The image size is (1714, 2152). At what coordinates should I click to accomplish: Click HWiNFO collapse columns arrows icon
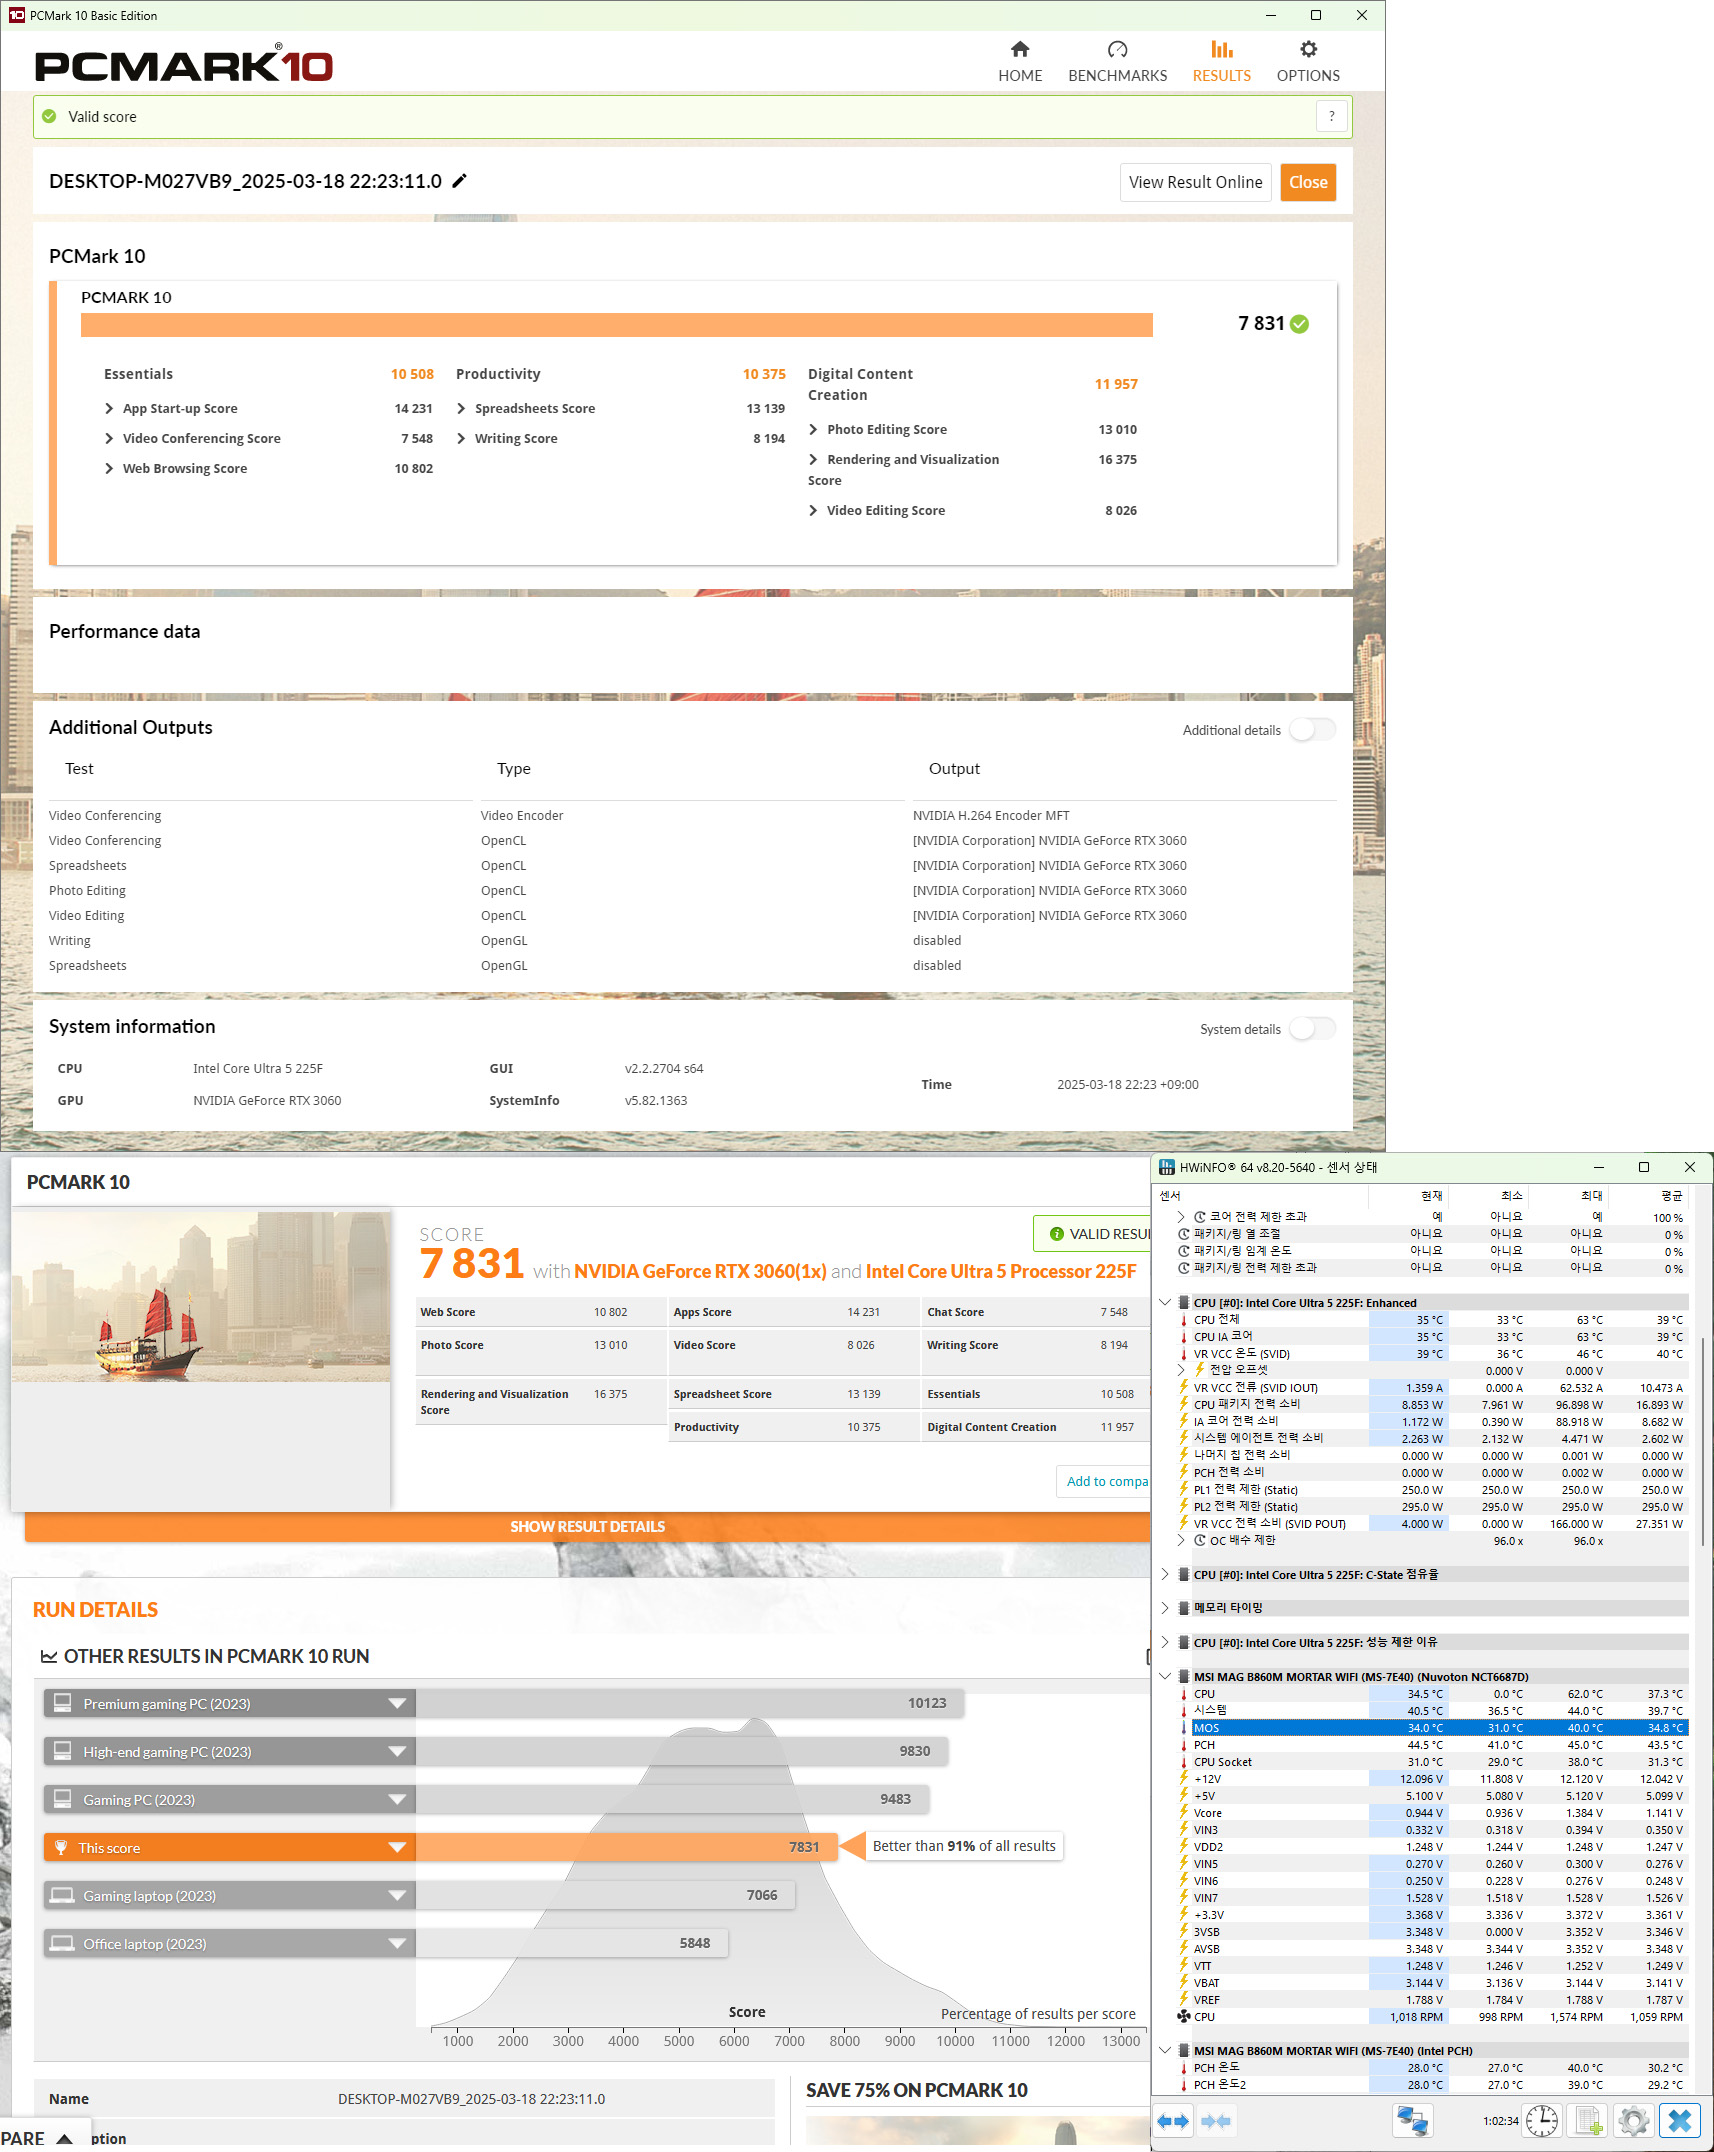pos(1215,2120)
